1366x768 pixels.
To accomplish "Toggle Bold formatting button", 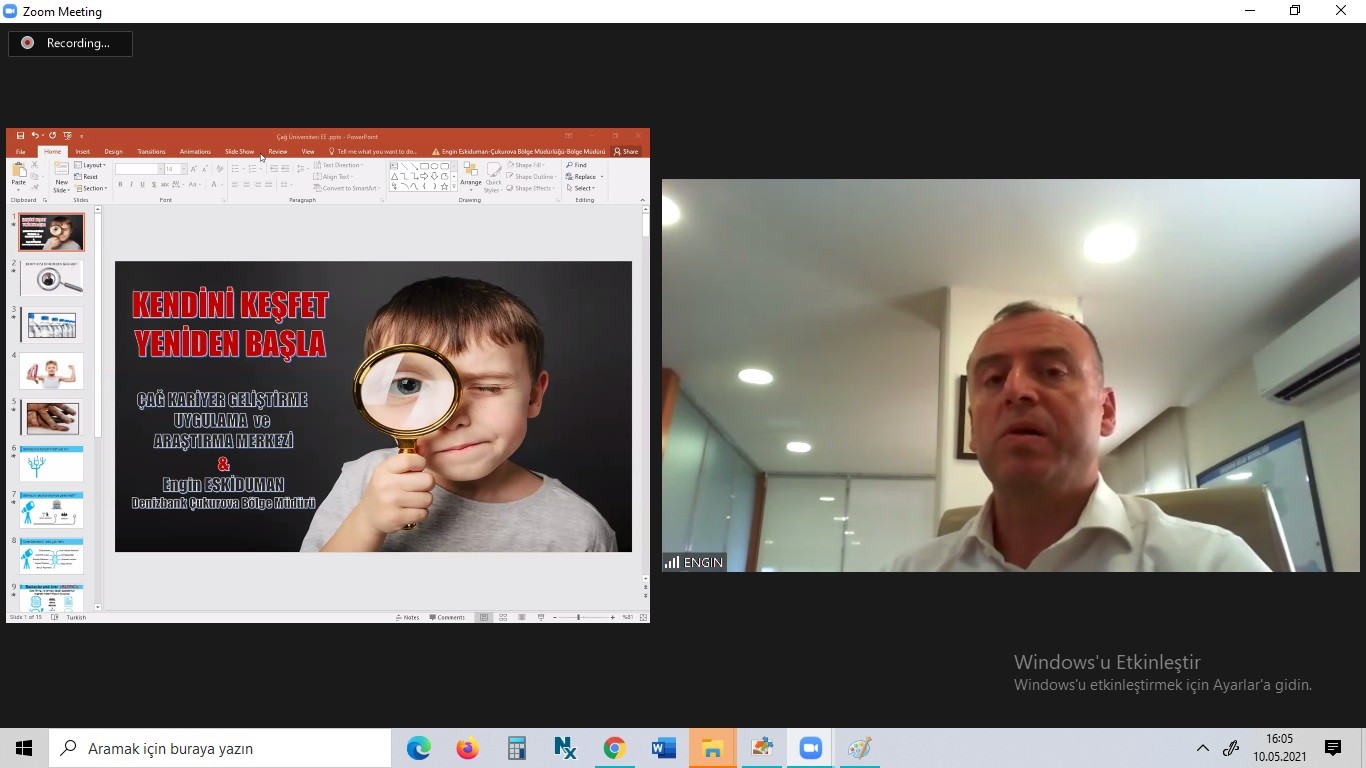I will click(x=120, y=185).
